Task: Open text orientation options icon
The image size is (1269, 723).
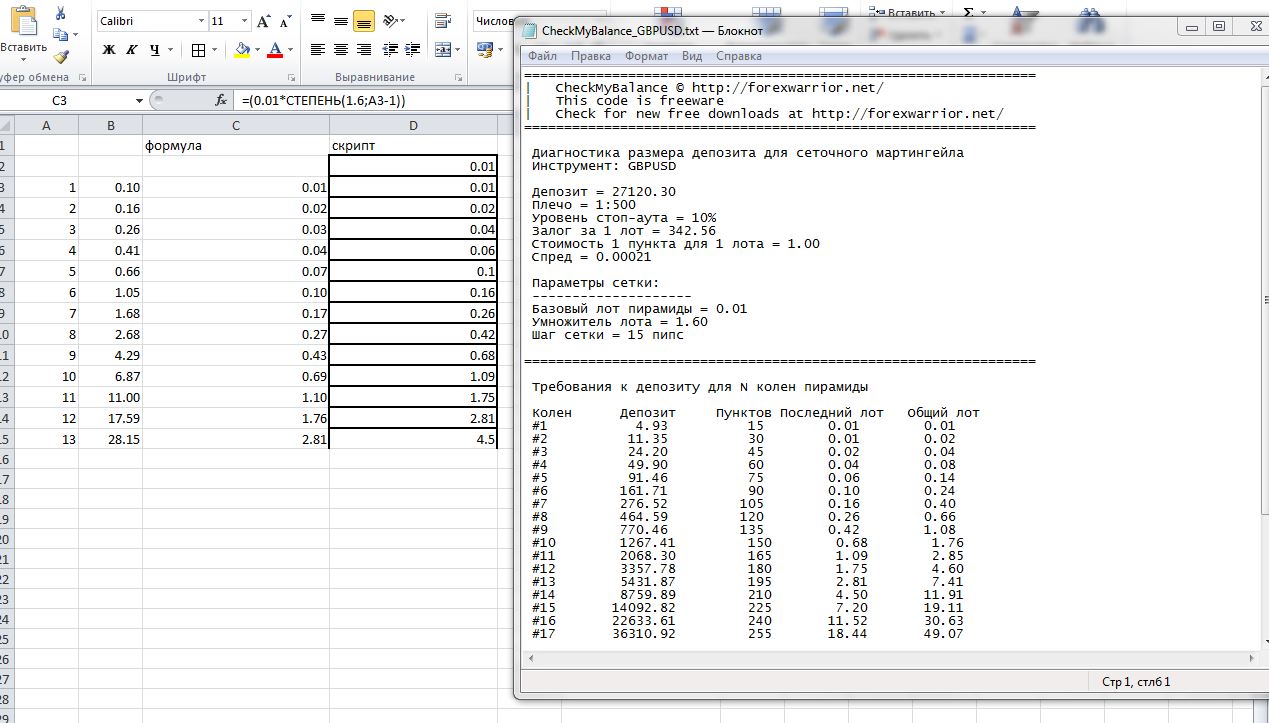Action: (391, 20)
